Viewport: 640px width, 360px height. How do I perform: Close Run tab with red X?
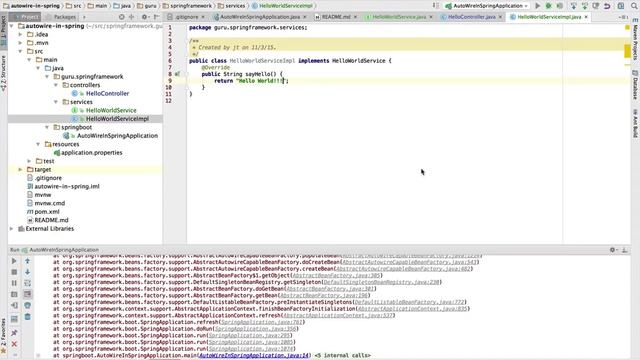(x=14, y=344)
